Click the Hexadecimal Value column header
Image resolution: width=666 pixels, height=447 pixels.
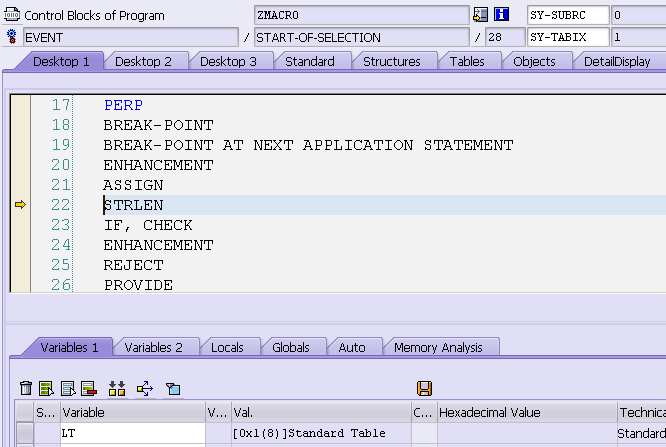coord(527,412)
